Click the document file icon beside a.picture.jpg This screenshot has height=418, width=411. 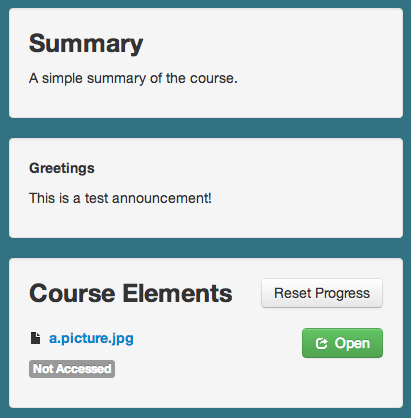point(35,338)
